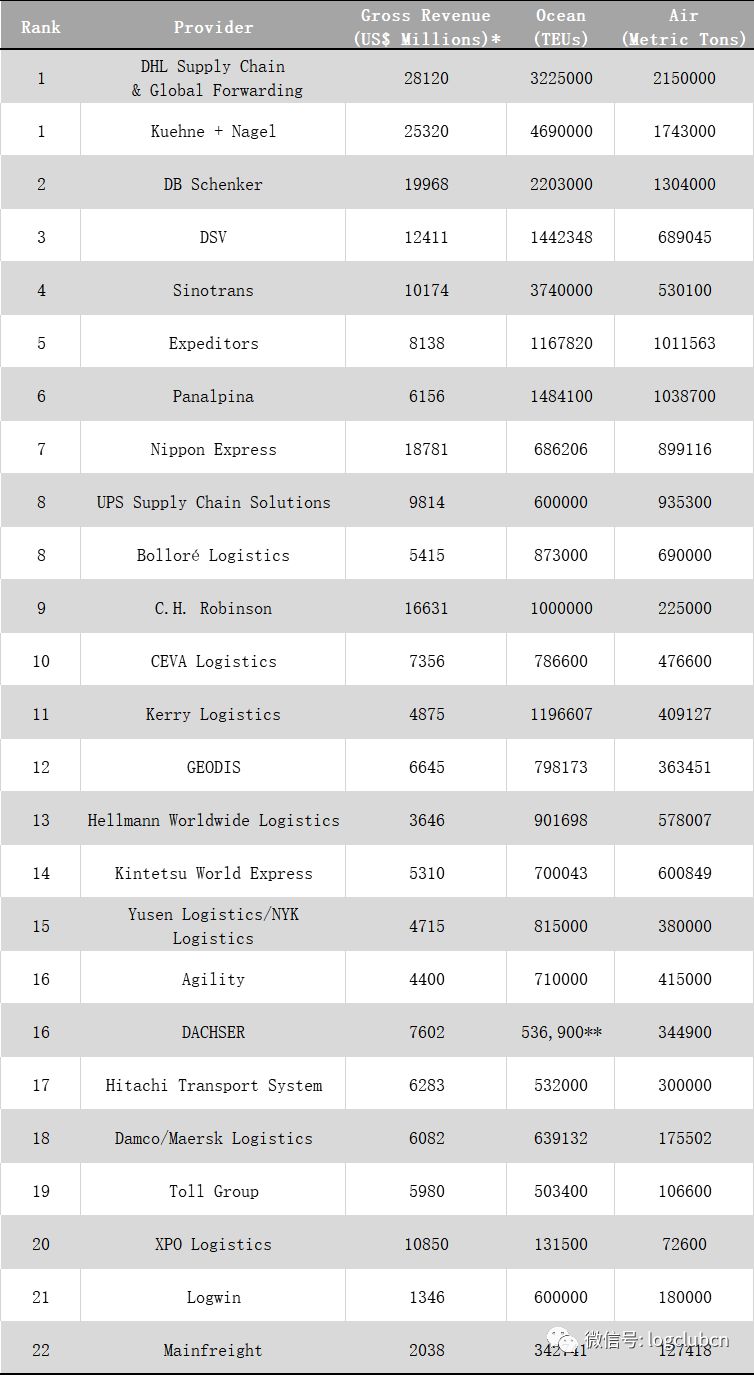This screenshot has width=754, height=1375.
Task: Select the DACHSER ocean value 536,900**
Action: coord(561,1032)
